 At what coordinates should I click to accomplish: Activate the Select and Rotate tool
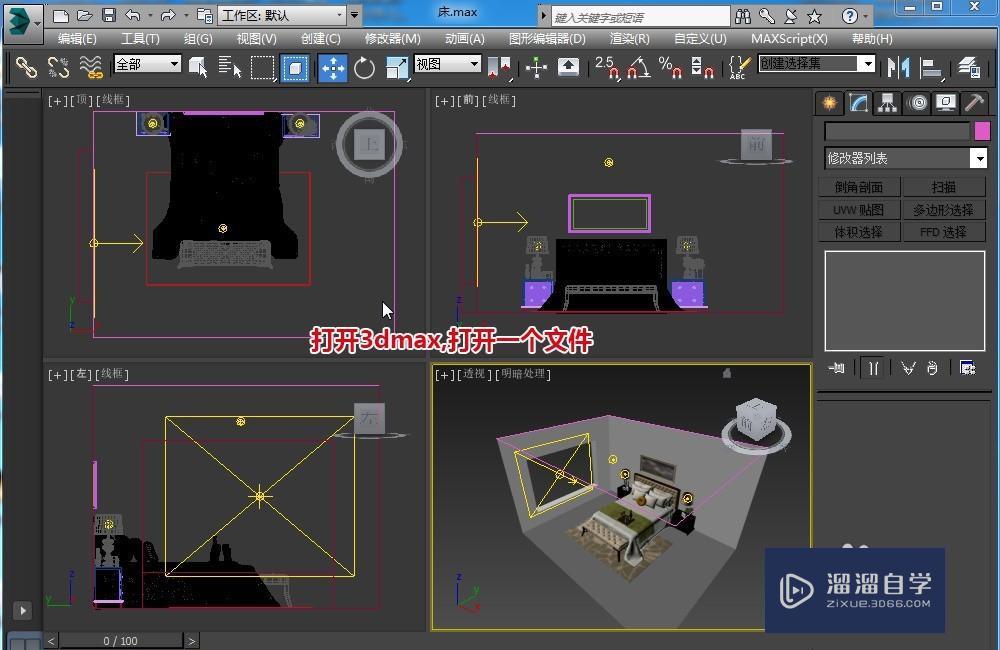coord(364,67)
